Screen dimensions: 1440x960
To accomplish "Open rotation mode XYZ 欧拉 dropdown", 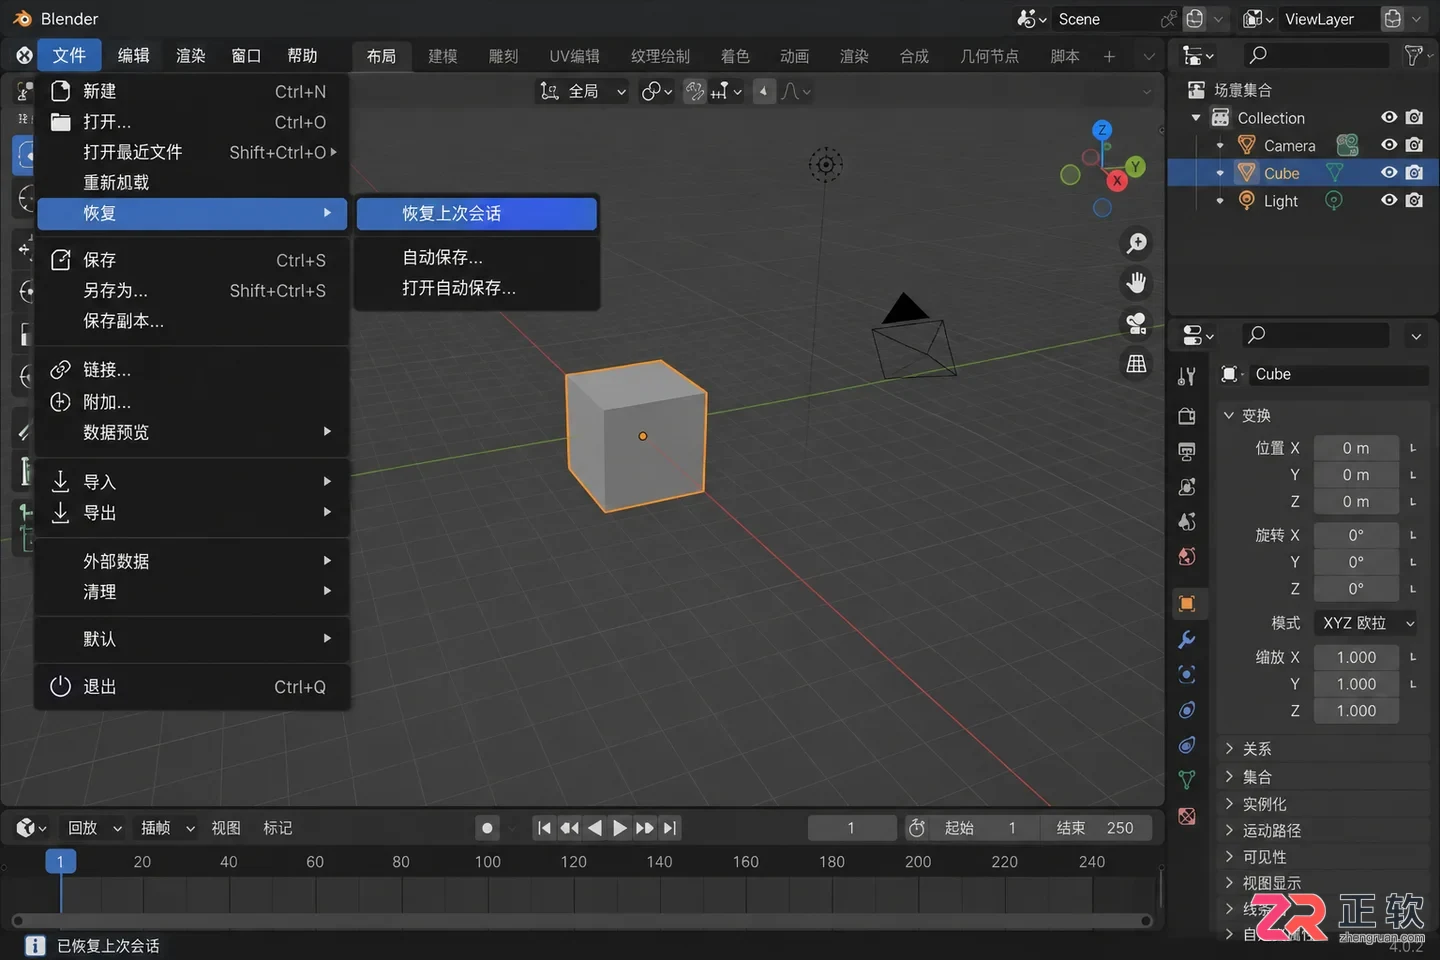I will point(1365,623).
